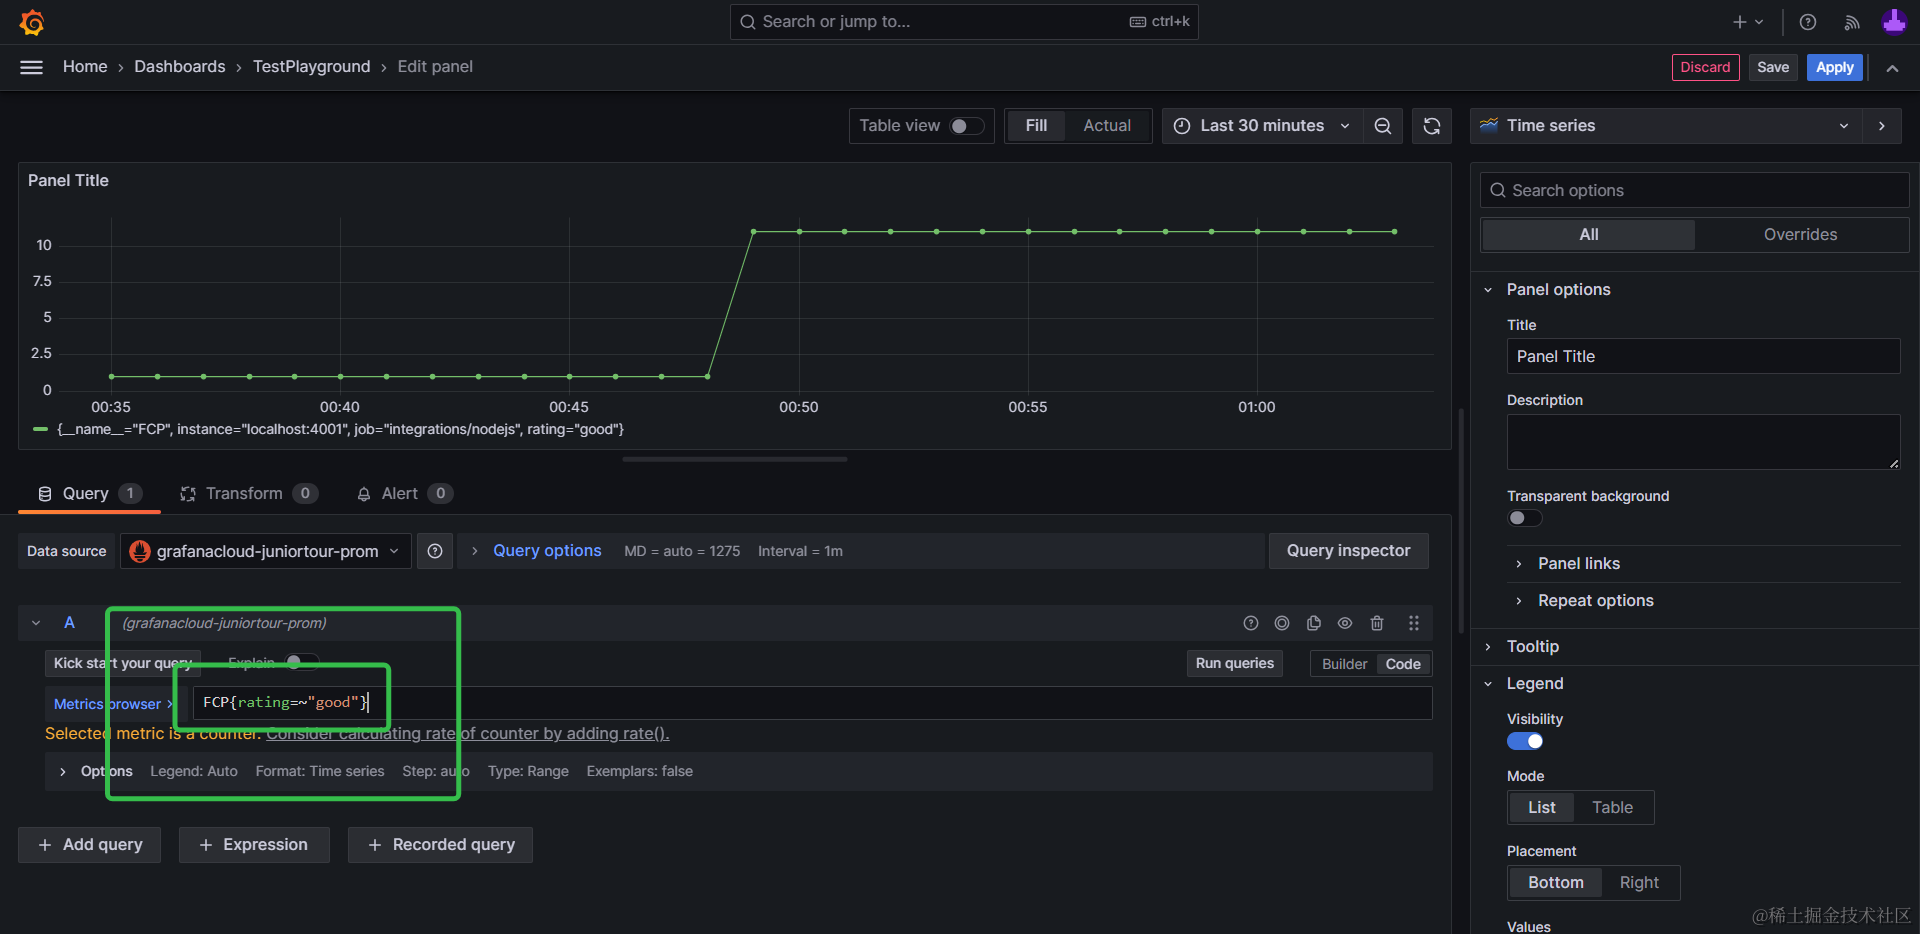The image size is (1920, 934).
Task: Select the Overrides tab
Action: coord(1800,235)
